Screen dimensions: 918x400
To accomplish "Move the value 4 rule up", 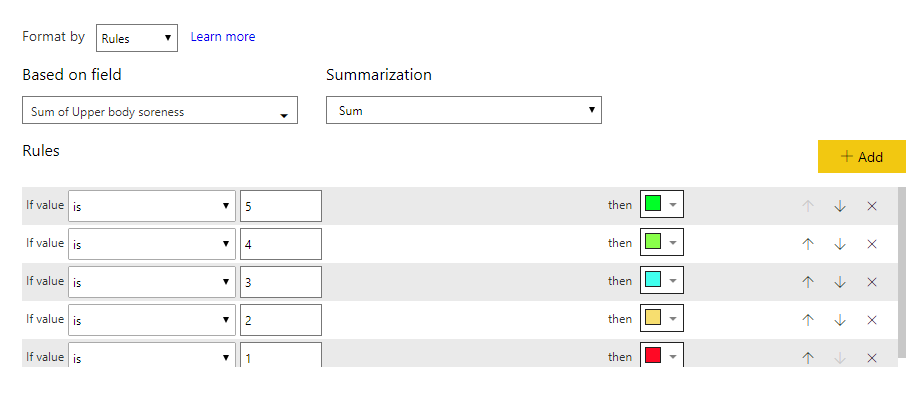I will [808, 244].
